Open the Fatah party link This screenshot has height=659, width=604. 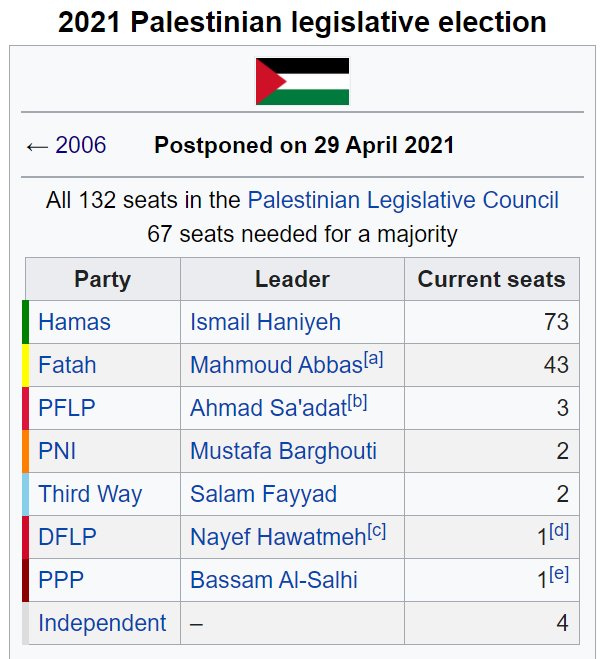[x=67, y=365]
